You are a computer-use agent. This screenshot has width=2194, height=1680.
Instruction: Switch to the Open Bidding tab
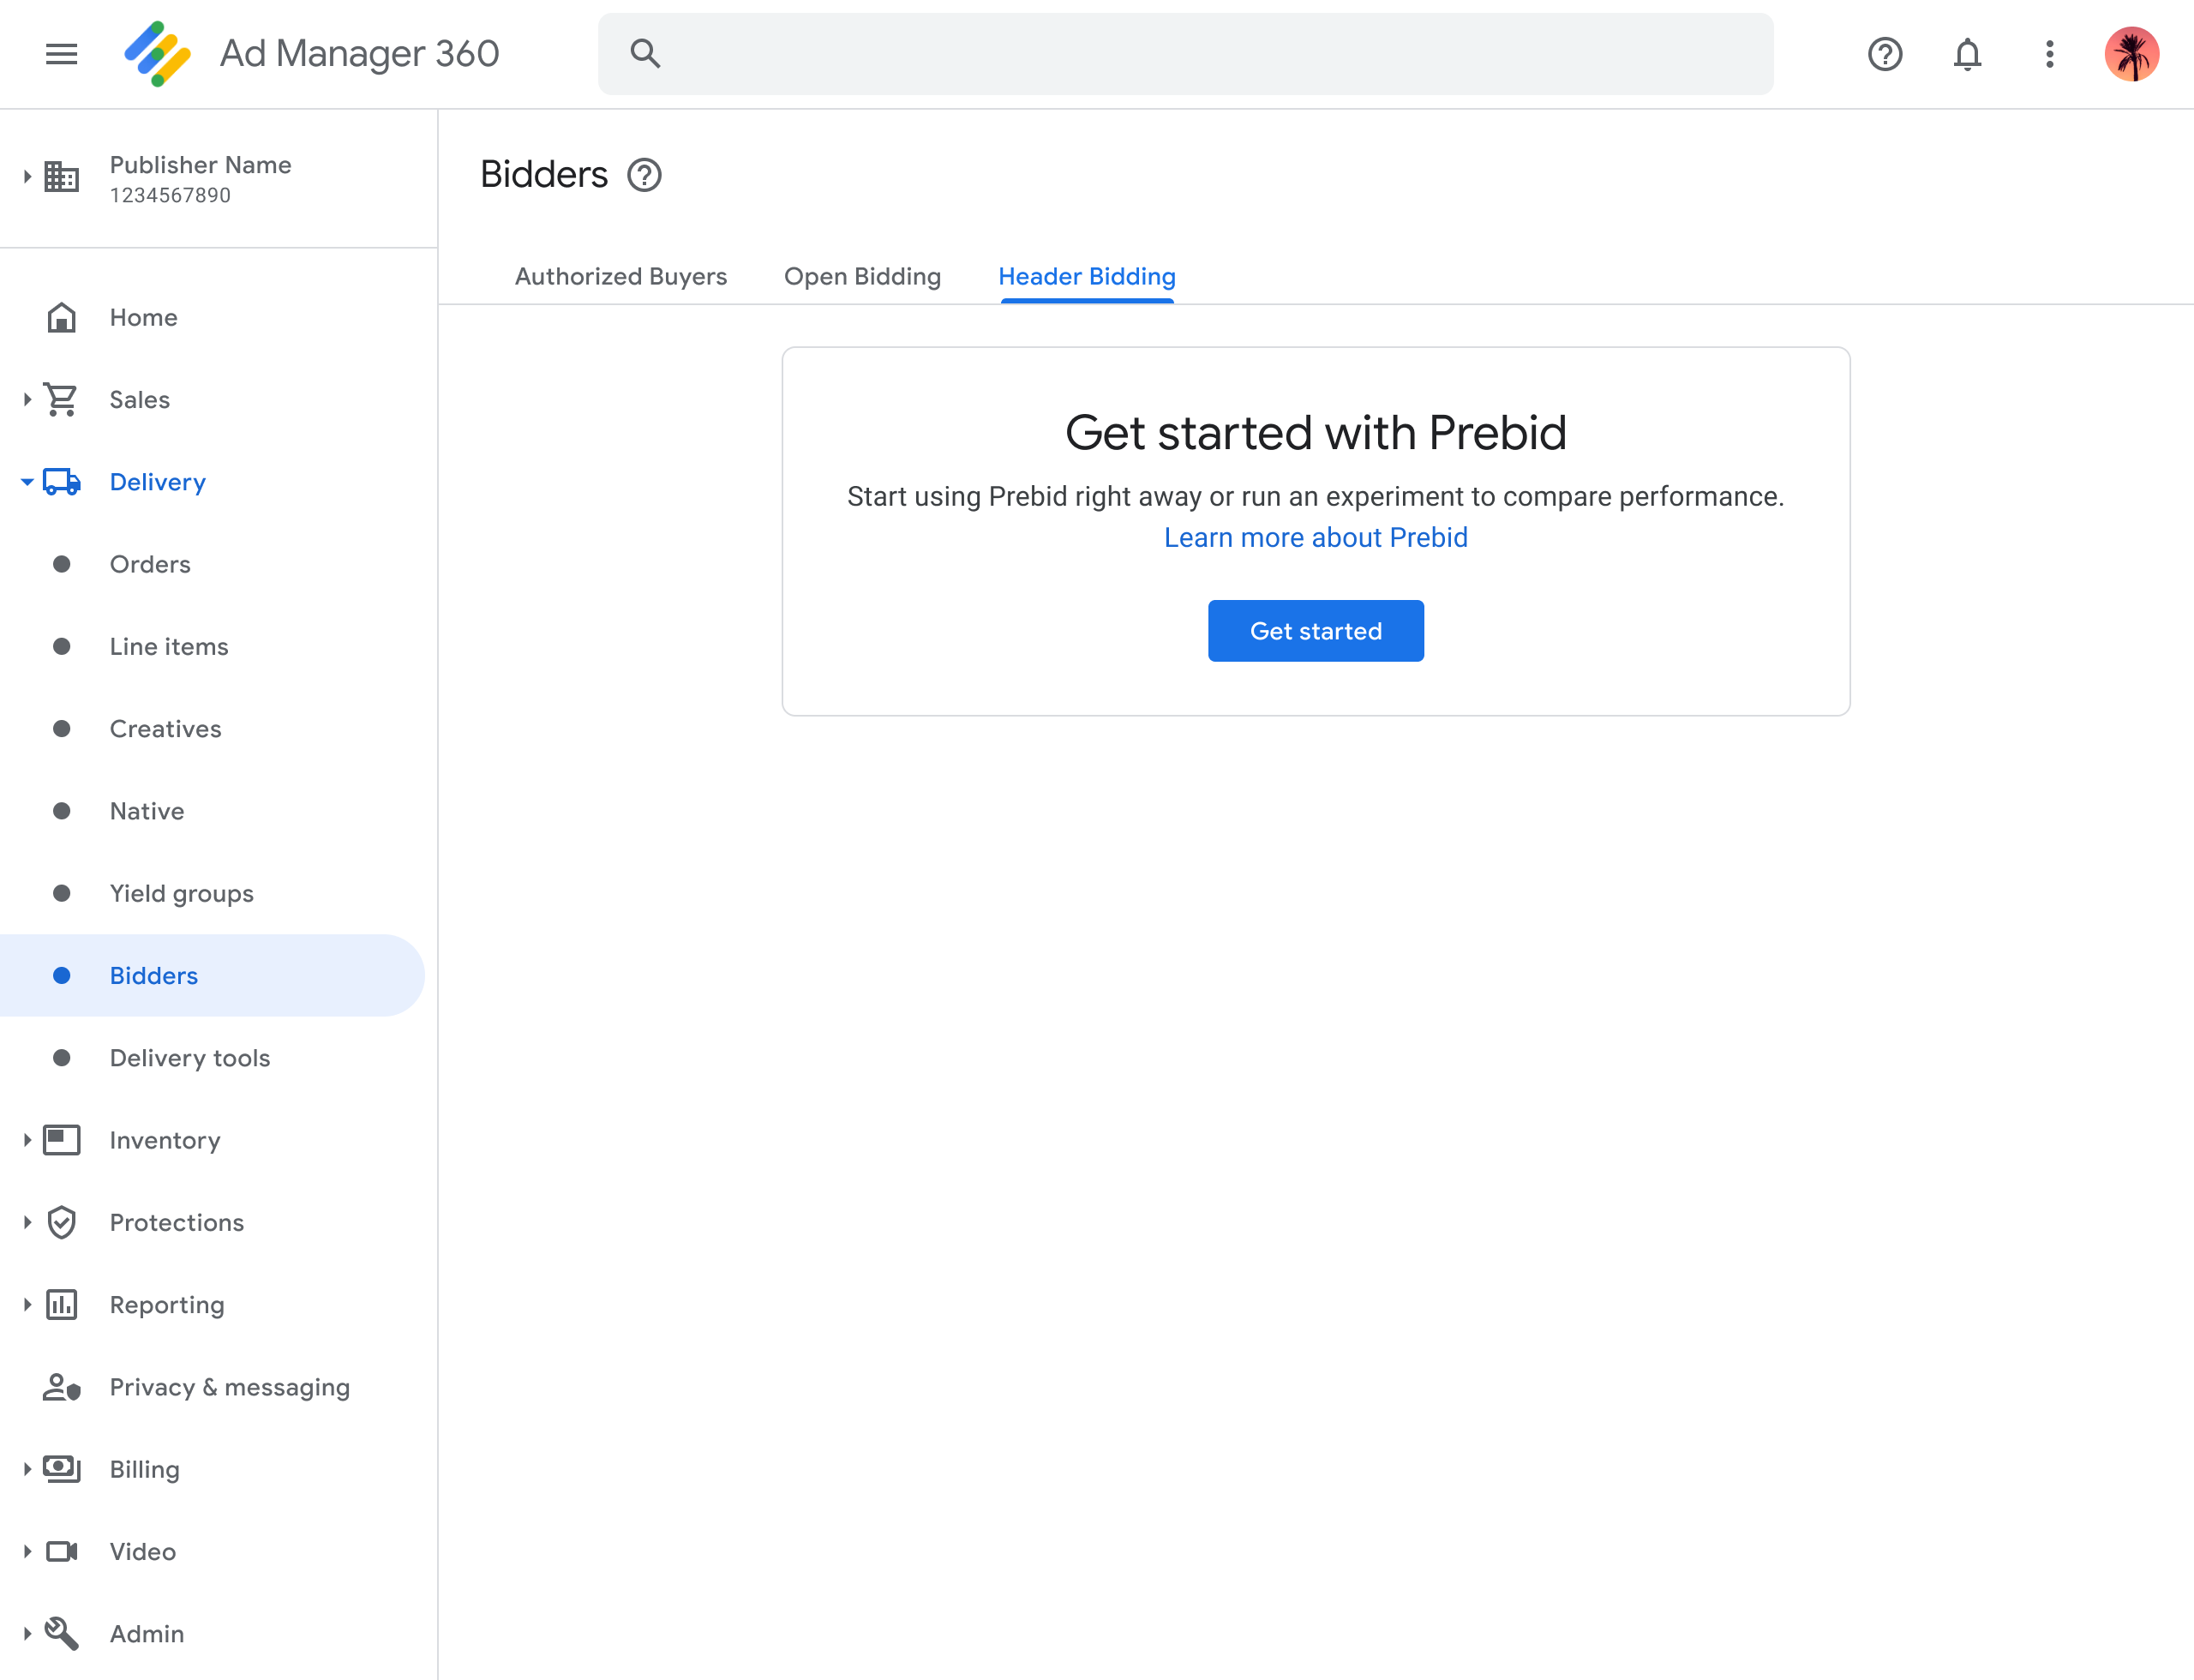860,275
